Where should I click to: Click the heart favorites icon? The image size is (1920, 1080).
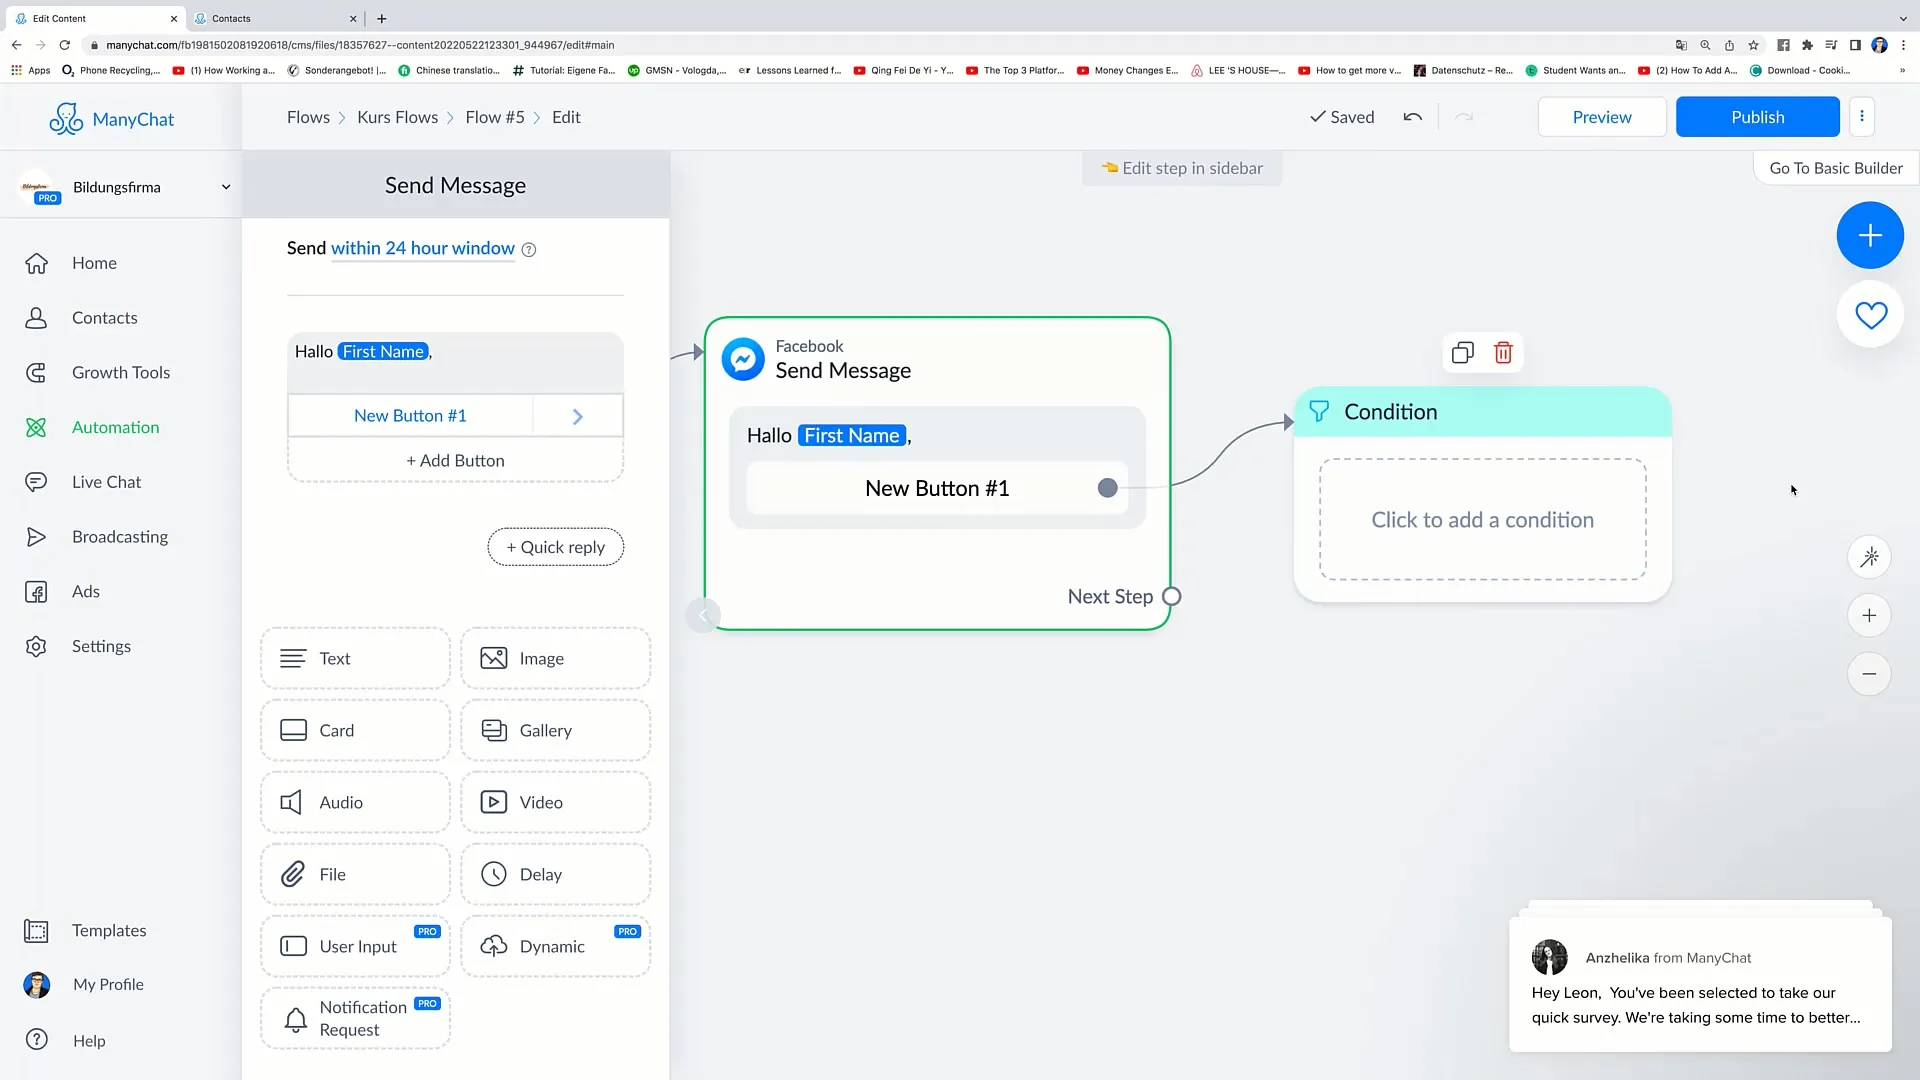click(x=1870, y=315)
